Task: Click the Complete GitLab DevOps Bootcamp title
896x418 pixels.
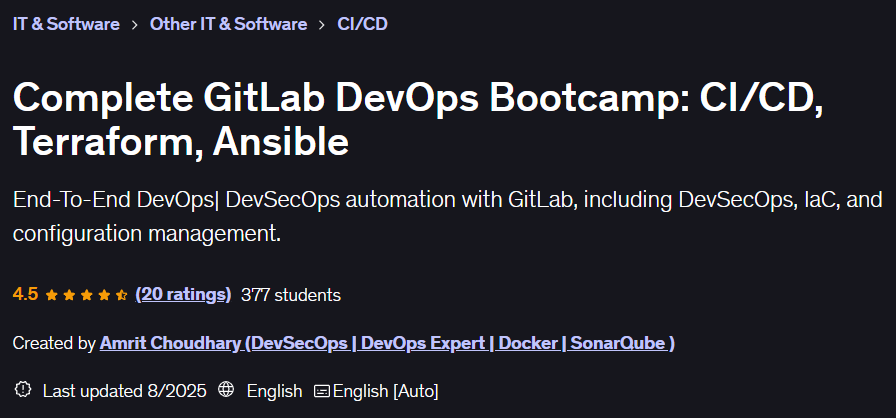Action: click(418, 120)
